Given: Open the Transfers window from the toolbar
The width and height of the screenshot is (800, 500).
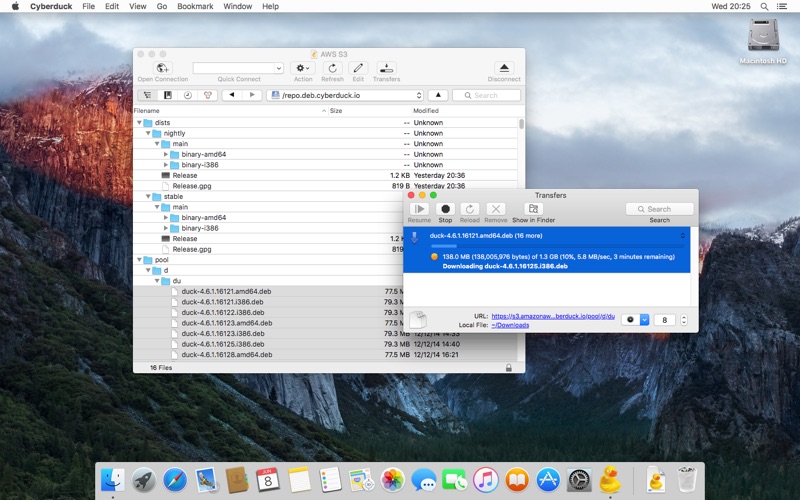Looking at the screenshot, I should pyautogui.click(x=386, y=69).
